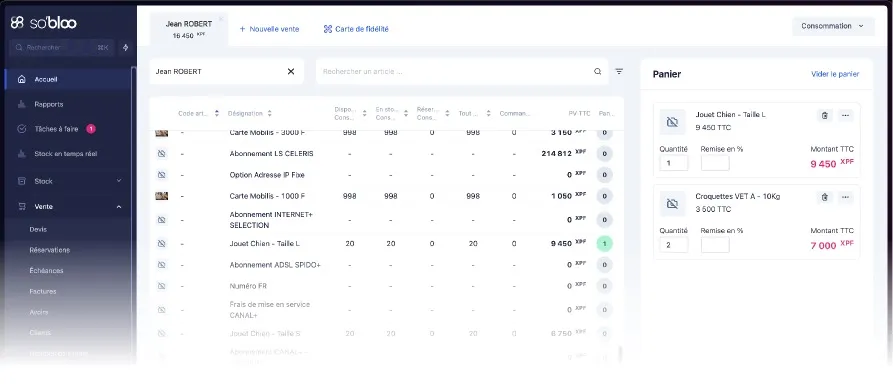This screenshot has height=387, width=893.
Task: Open the sidebar Rechercher search box
Action: (x=62, y=48)
